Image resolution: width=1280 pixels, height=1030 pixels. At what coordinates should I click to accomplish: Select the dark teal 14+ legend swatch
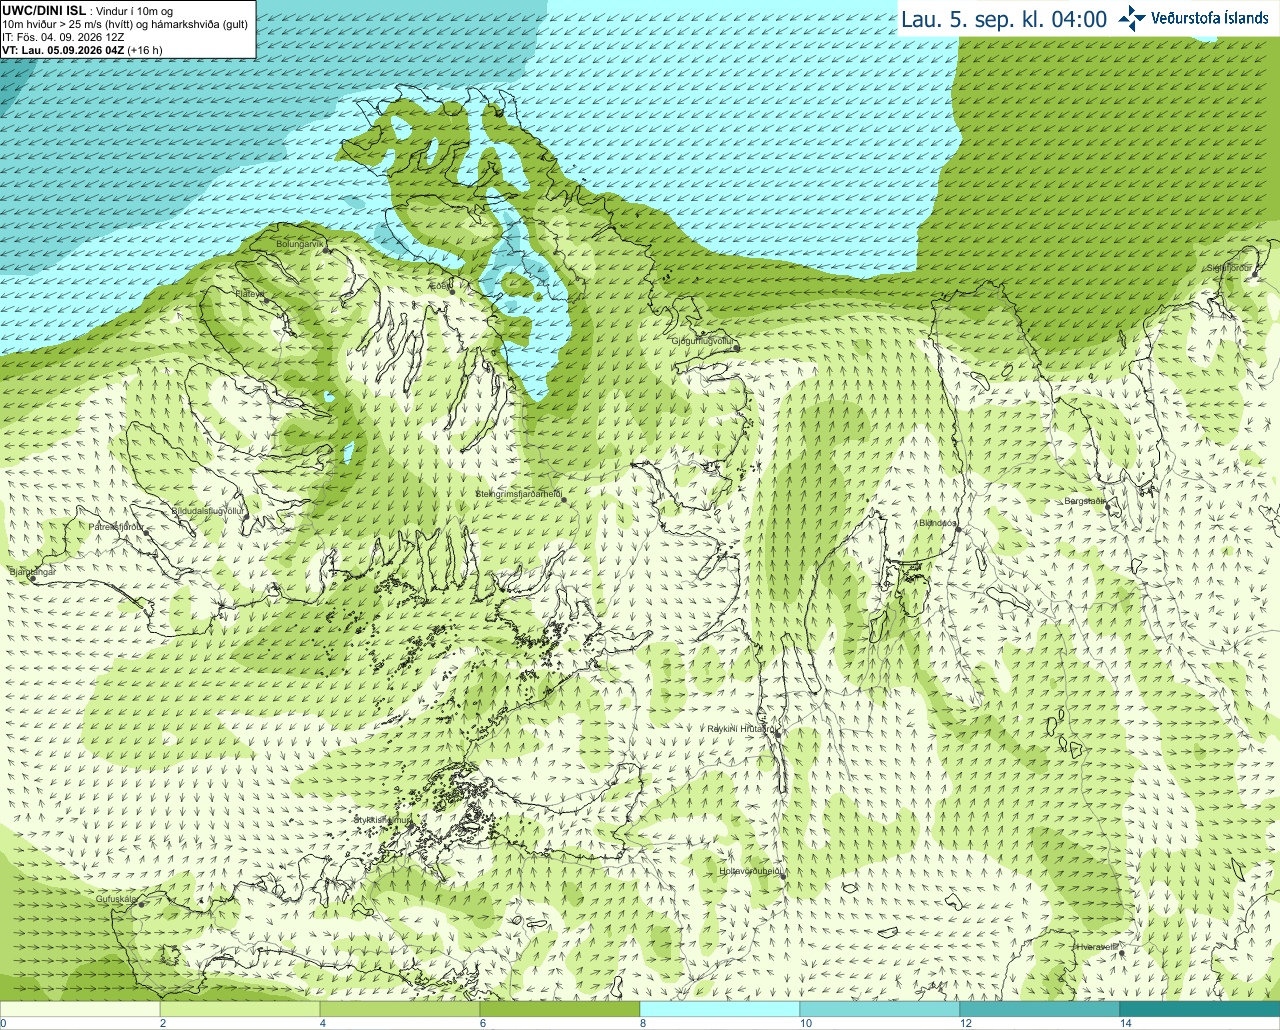point(1200,1009)
